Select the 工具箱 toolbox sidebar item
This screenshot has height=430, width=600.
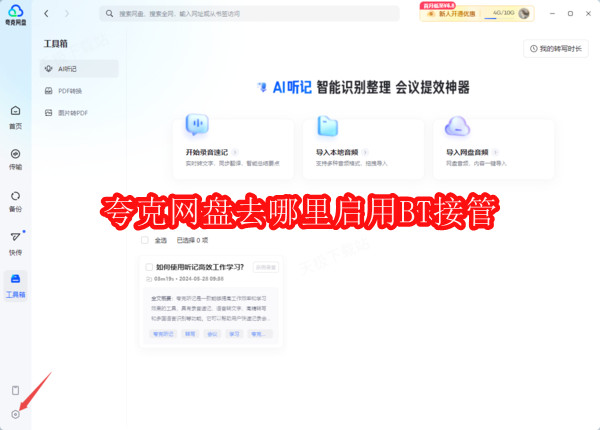tap(15, 286)
